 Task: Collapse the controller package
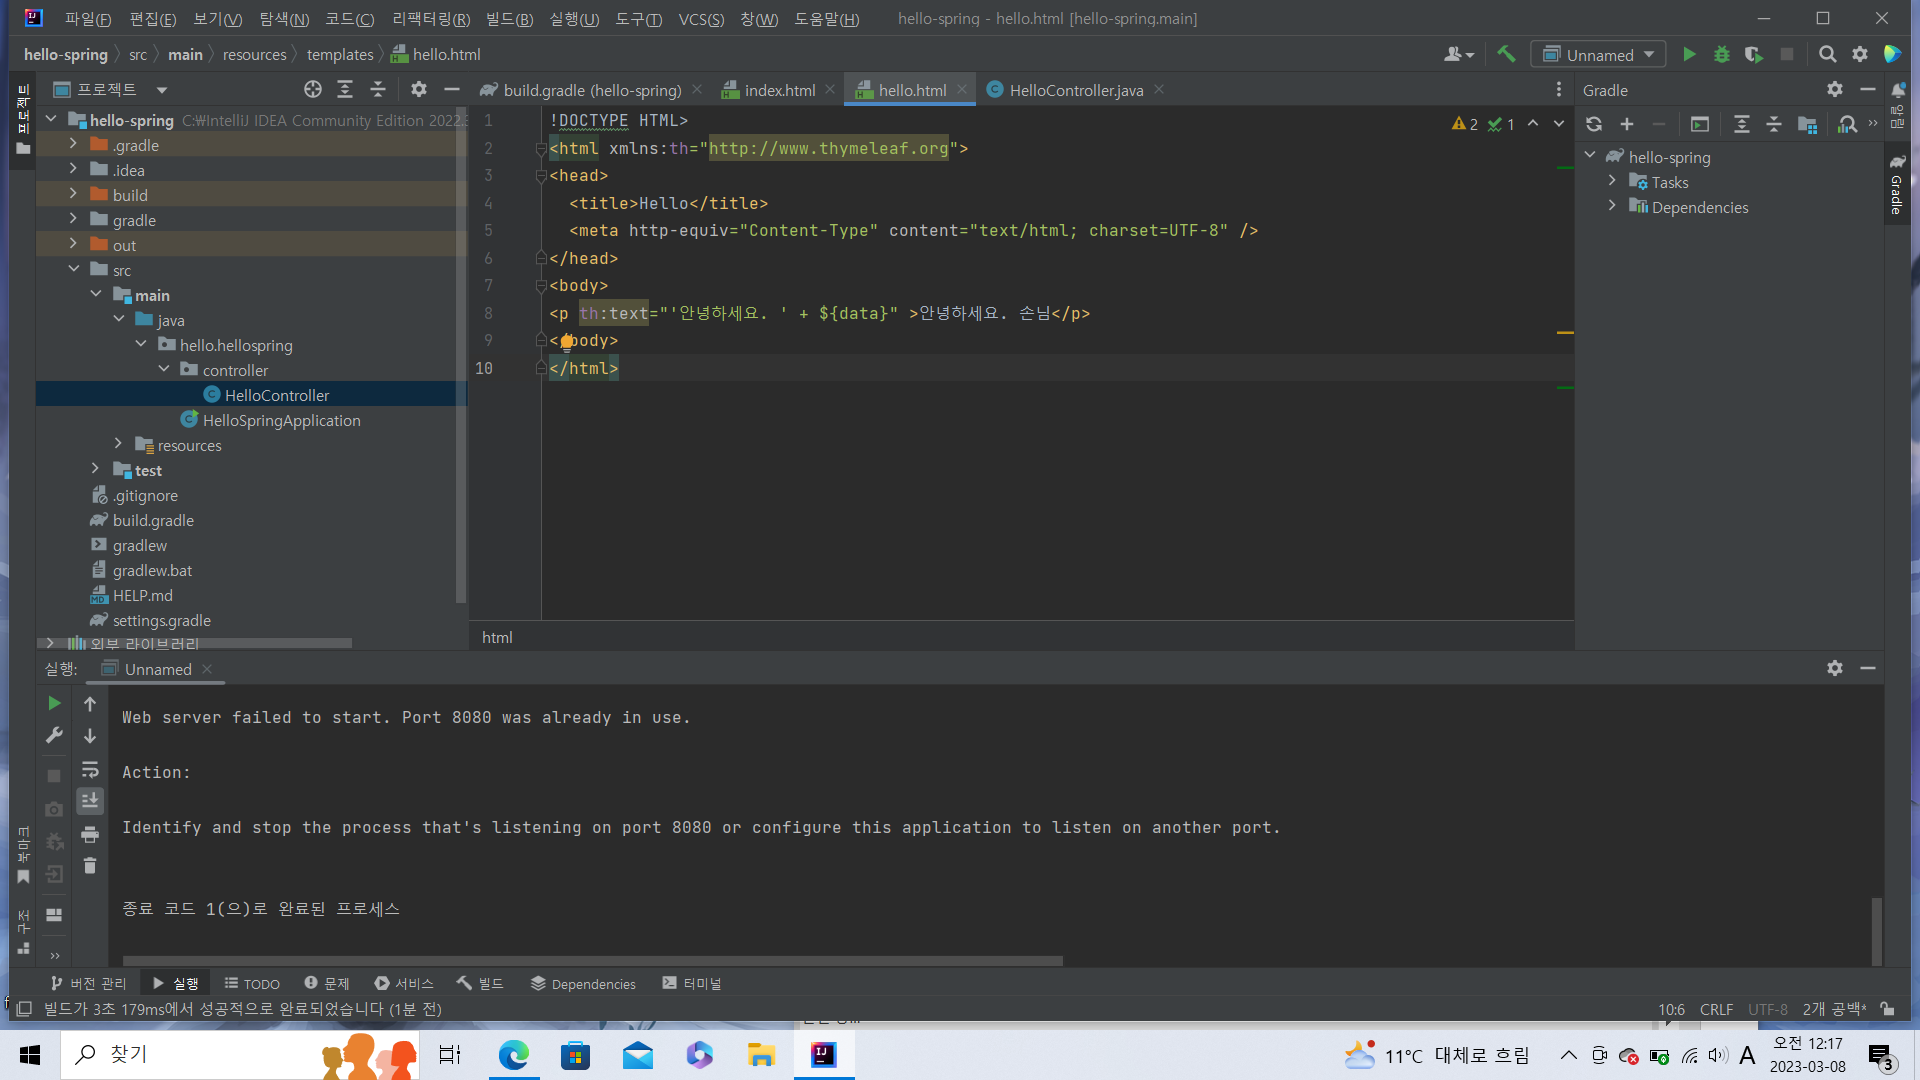tap(164, 370)
